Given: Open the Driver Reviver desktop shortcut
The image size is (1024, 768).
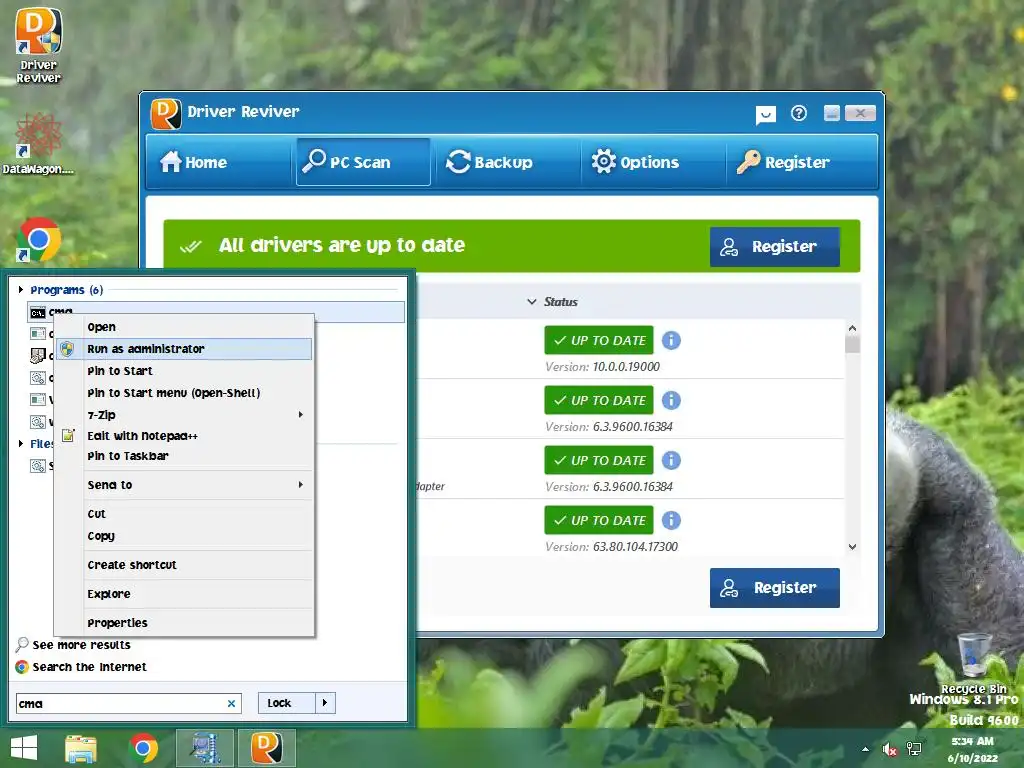Looking at the screenshot, I should pyautogui.click(x=38, y=46).
